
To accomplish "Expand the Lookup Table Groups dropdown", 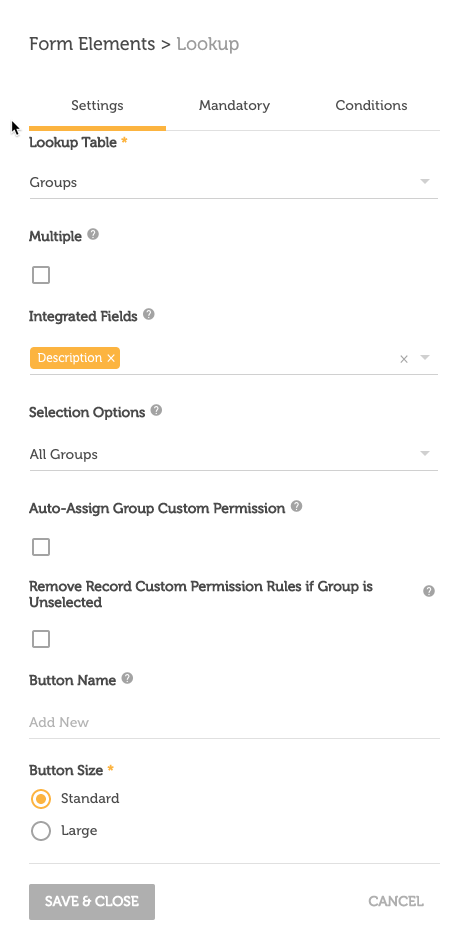I will click(233, 182).
